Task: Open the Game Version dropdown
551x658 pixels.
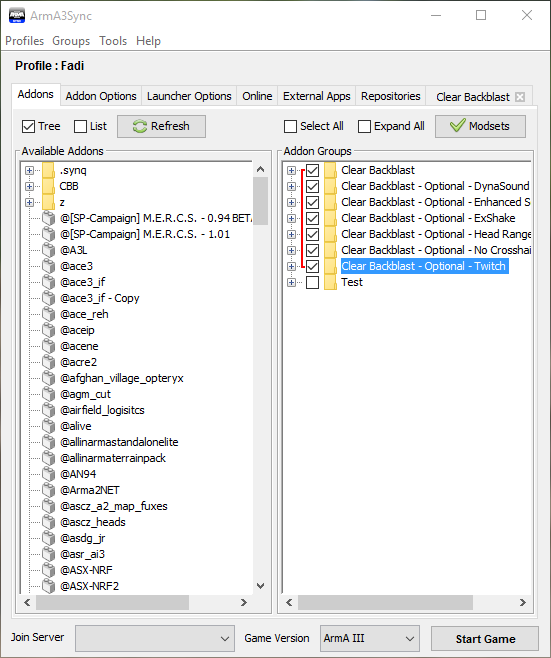Action: (370, 638)
